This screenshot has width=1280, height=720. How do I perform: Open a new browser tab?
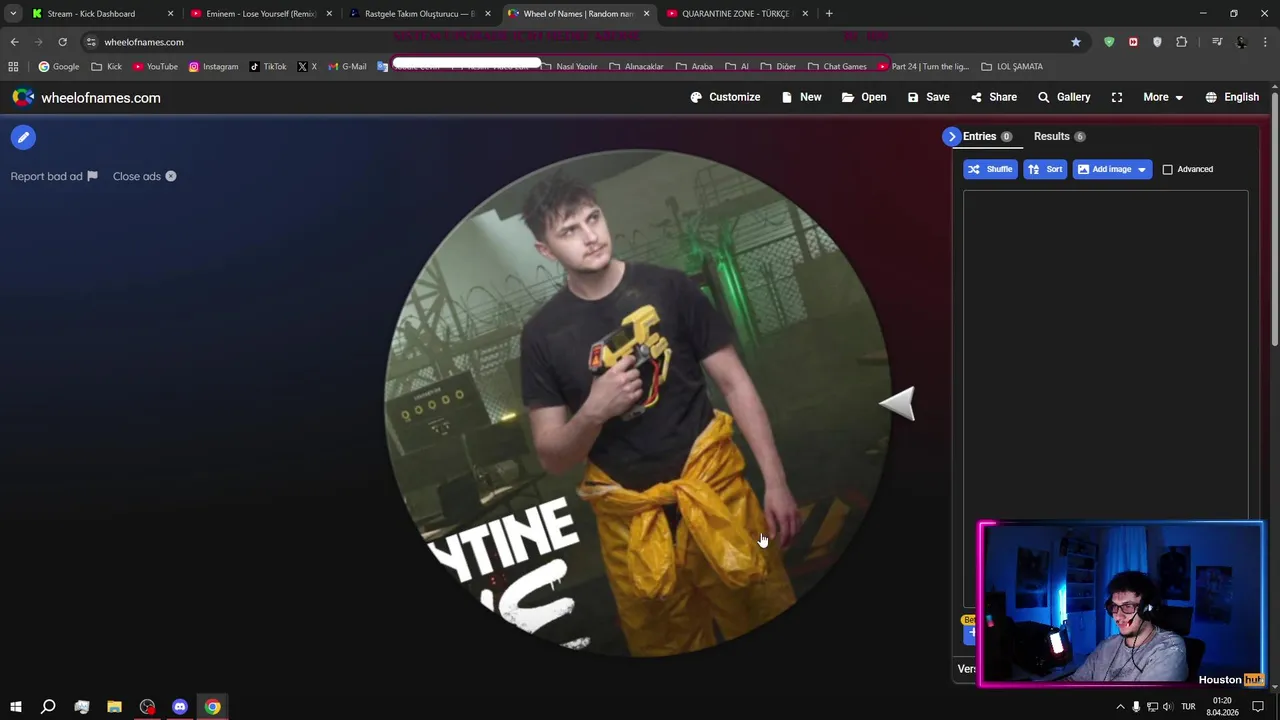(x=828, y=14)
